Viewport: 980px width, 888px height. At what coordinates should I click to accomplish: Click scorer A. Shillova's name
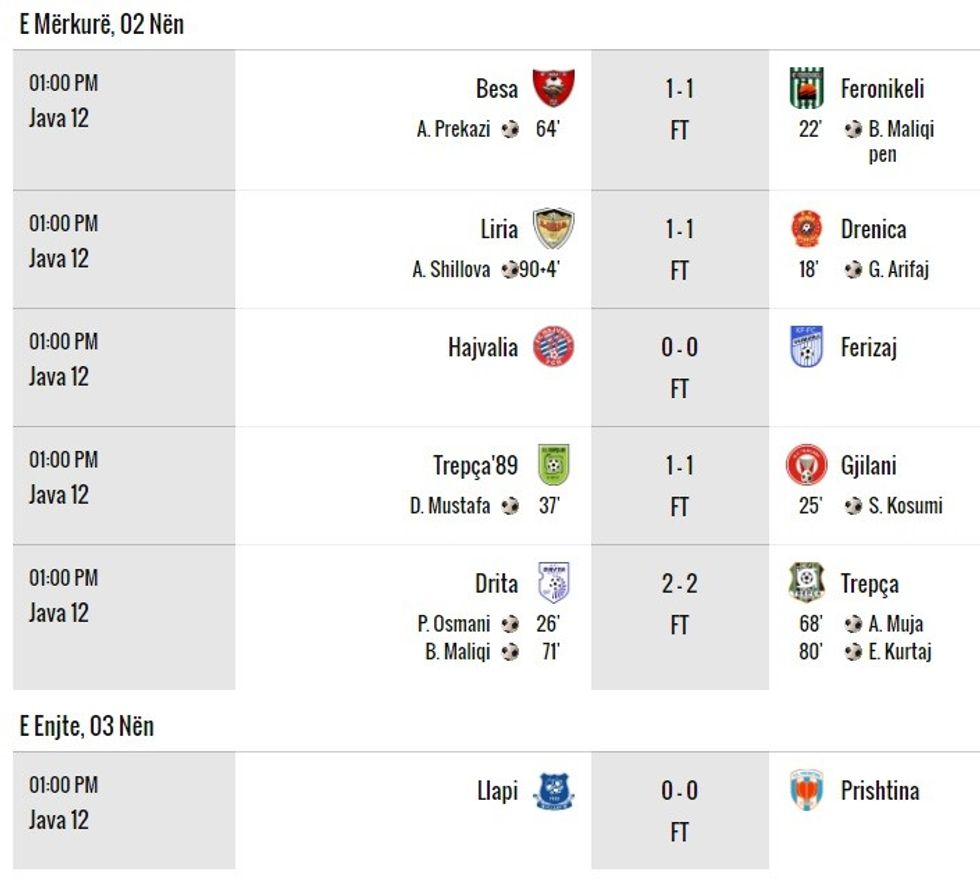[x=451, y=270]
